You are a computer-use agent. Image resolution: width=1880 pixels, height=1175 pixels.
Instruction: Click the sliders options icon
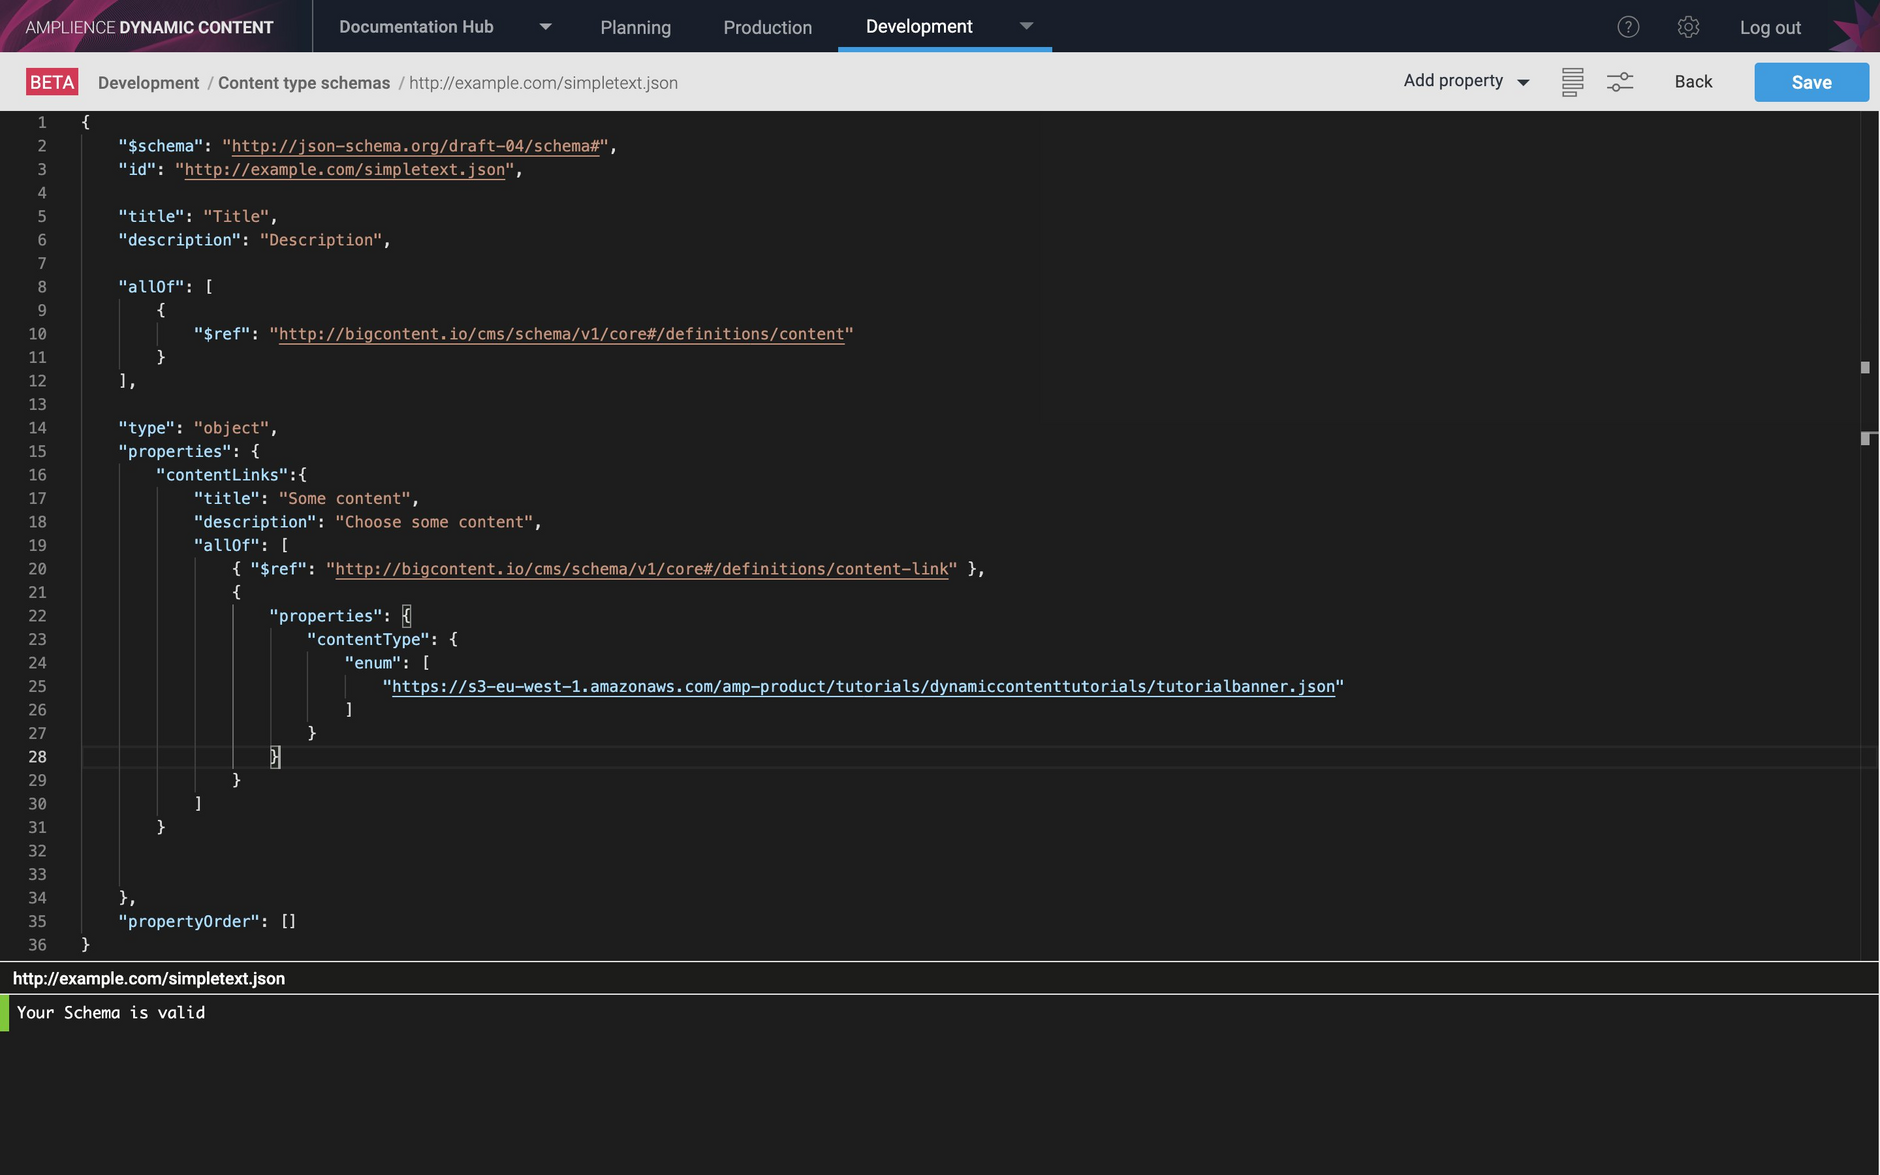pyautogui.click(x=1620, y=82)
